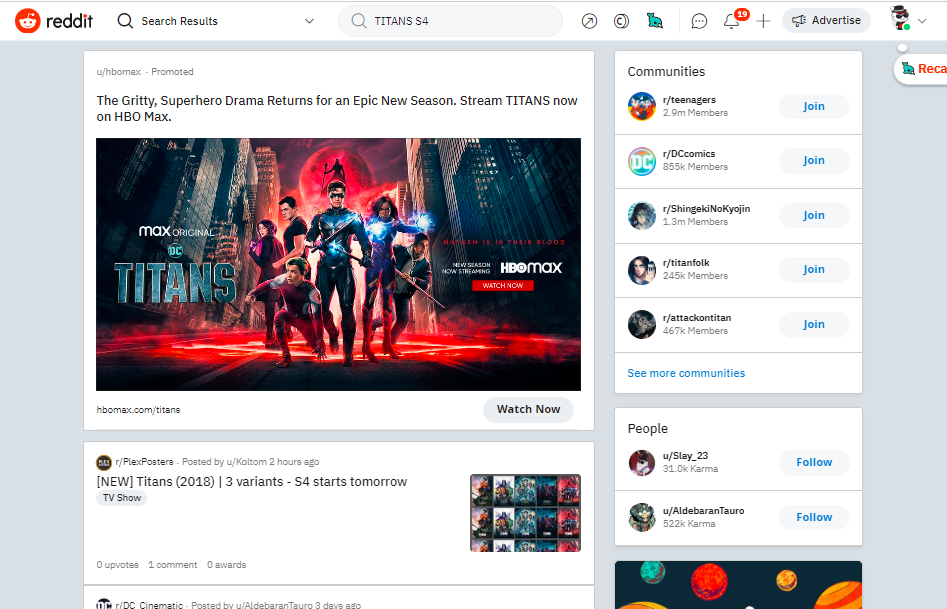Click the r/ShingekiNoKyojin community avatar
Image resolution: width=947 pixels, height=609 pixels.
(641, 216)
